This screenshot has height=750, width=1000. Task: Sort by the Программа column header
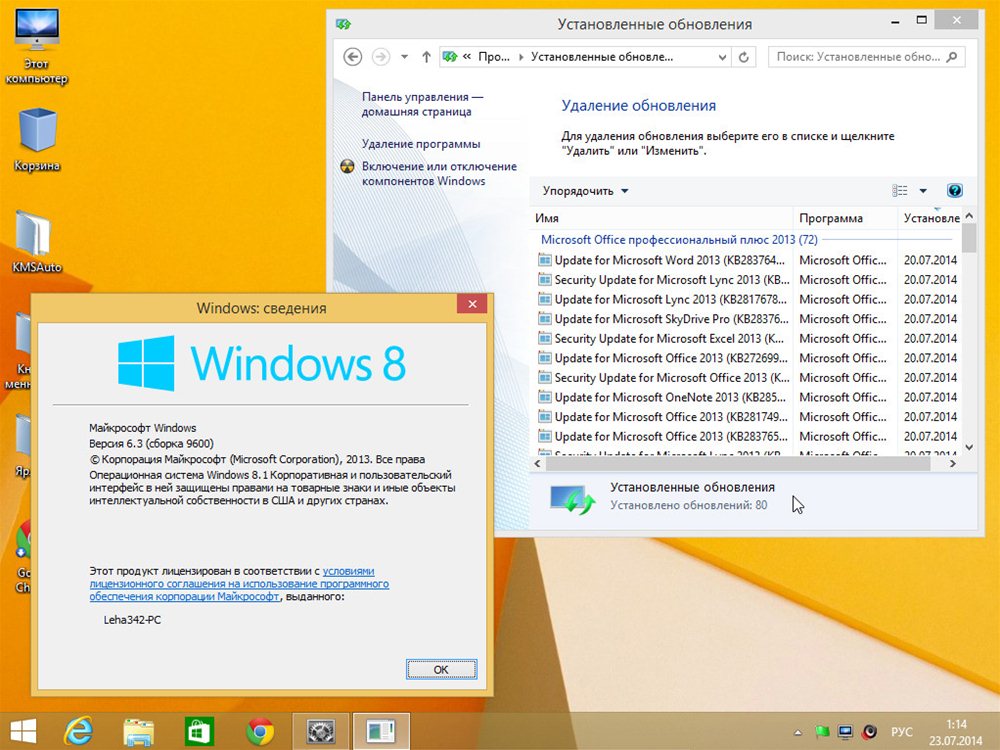click(x=845, y=218)
